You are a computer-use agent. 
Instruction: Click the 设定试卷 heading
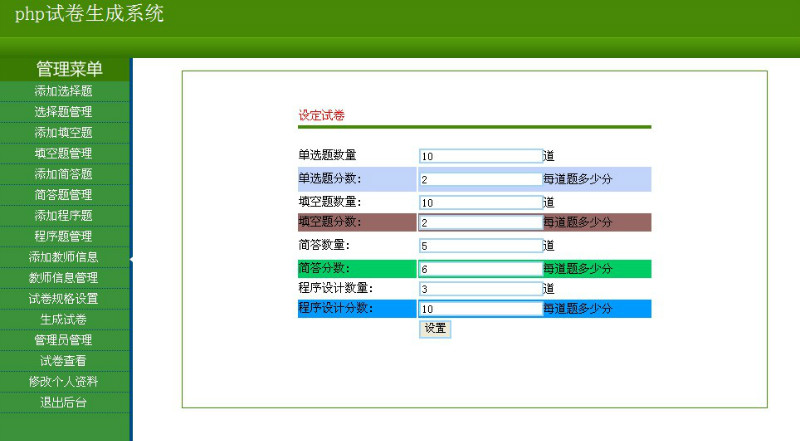(x=321, y=115)
